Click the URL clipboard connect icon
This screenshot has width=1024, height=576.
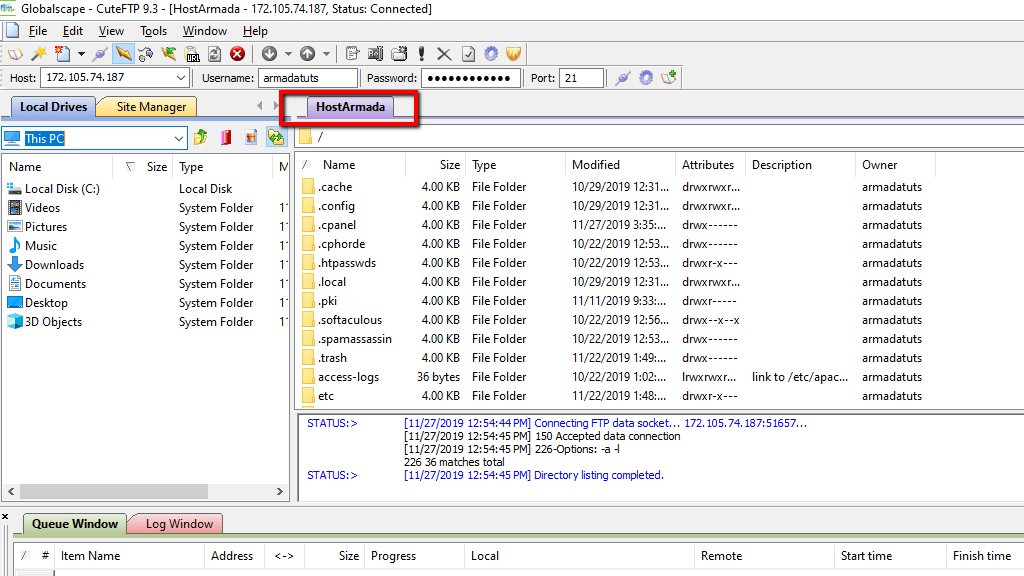[x=192, y=54]
